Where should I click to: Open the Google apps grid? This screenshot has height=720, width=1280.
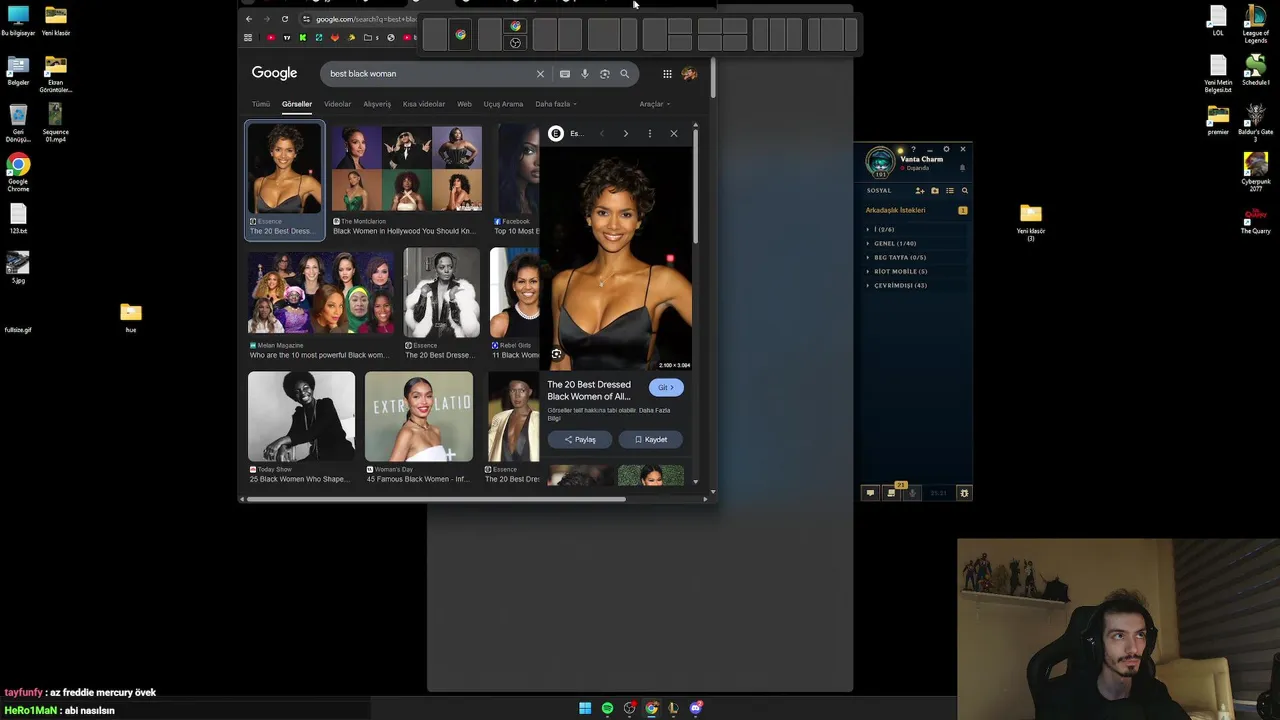pos(667,73)
